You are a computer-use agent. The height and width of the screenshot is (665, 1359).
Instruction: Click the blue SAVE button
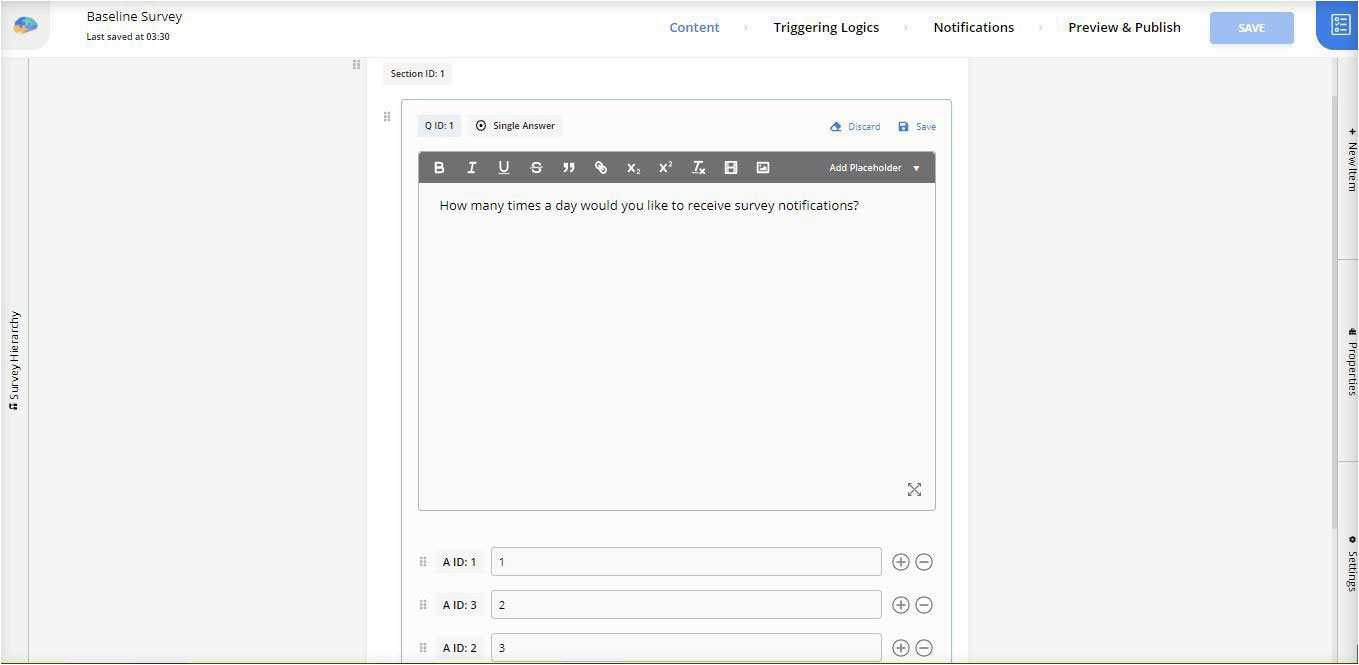point(1251,28)
